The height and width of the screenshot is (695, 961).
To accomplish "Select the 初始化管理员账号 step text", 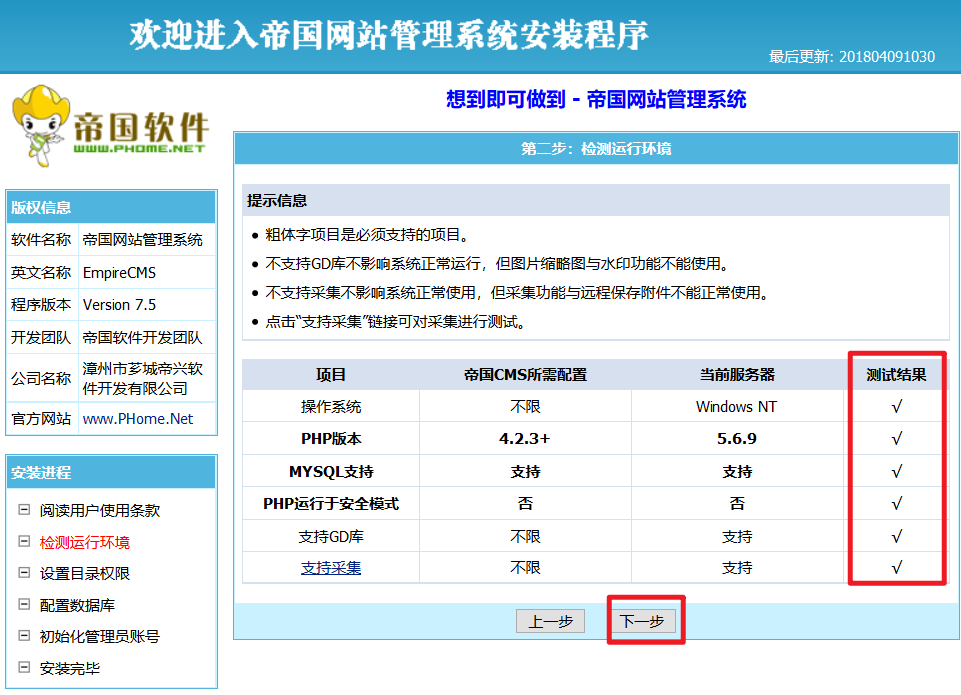I will click(x=100, y=637).
